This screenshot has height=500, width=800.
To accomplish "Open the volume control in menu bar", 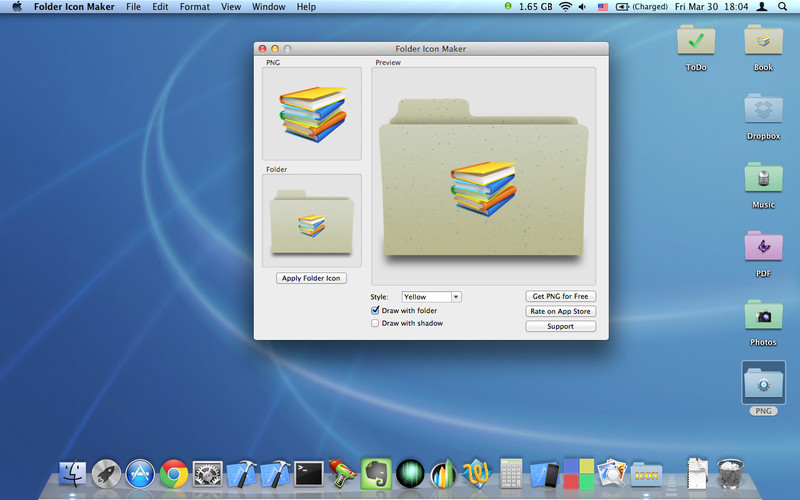I will [x=583, y=7].
